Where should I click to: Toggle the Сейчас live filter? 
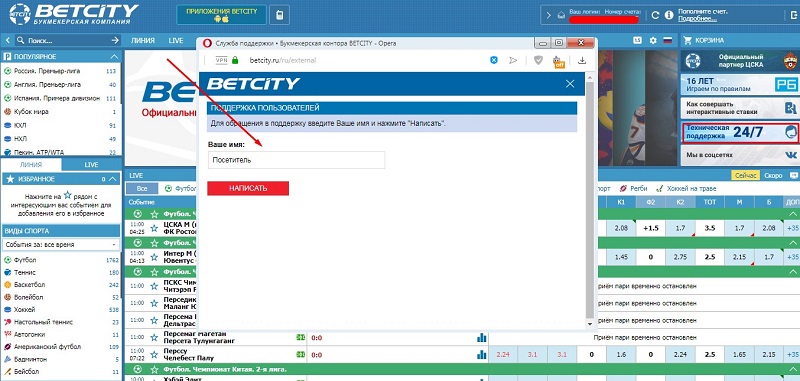pos(745,175)
